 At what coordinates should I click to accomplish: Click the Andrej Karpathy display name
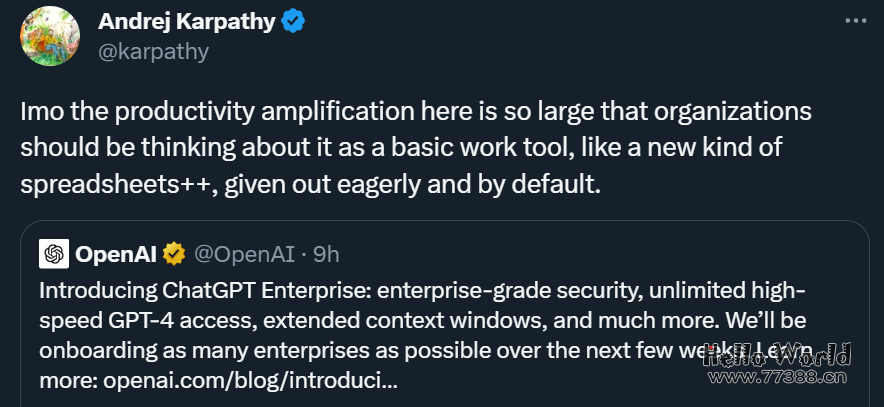coord(187,21)
